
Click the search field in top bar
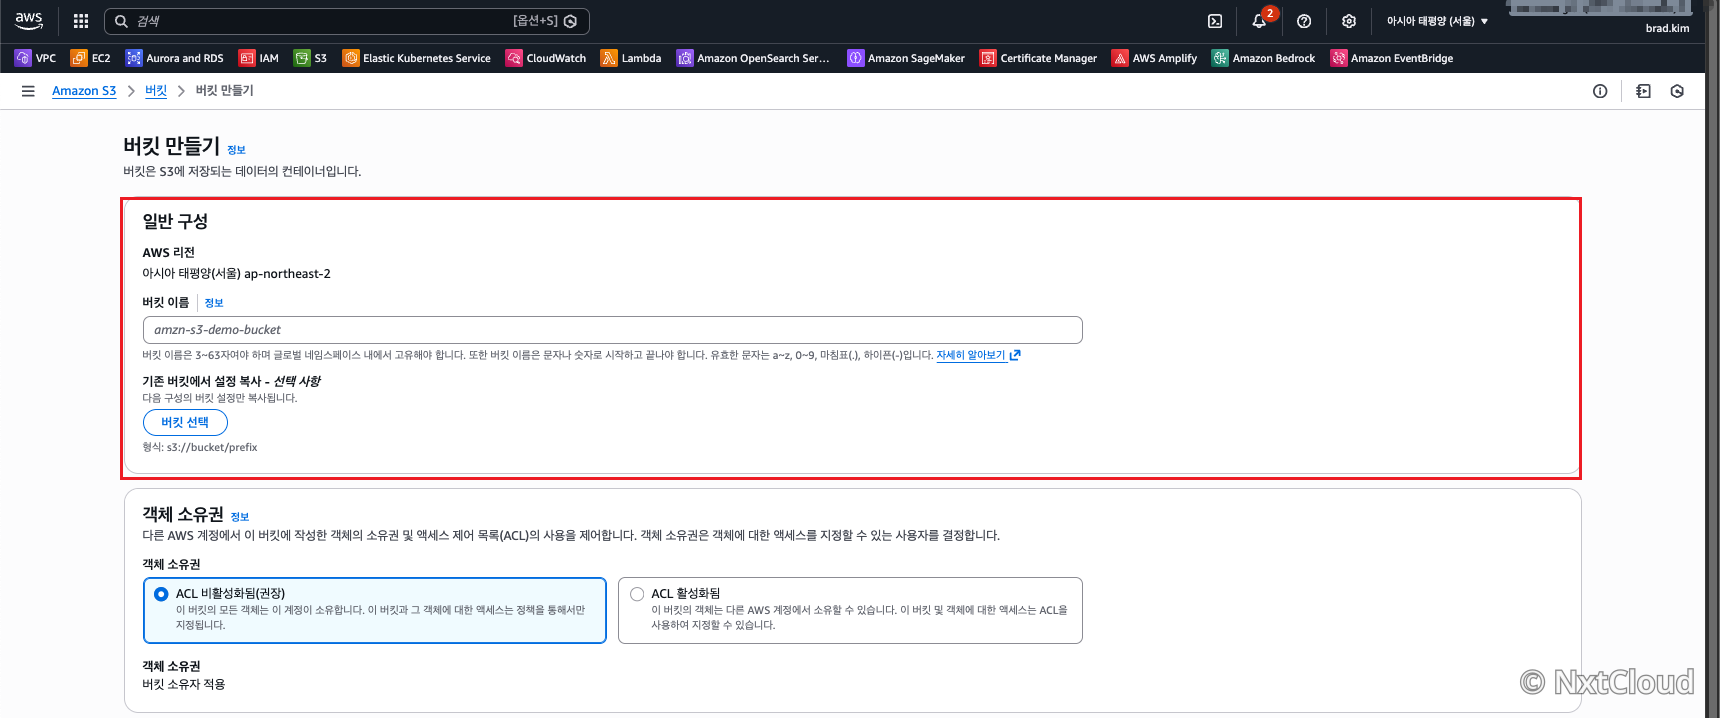[x=346, y=21]
